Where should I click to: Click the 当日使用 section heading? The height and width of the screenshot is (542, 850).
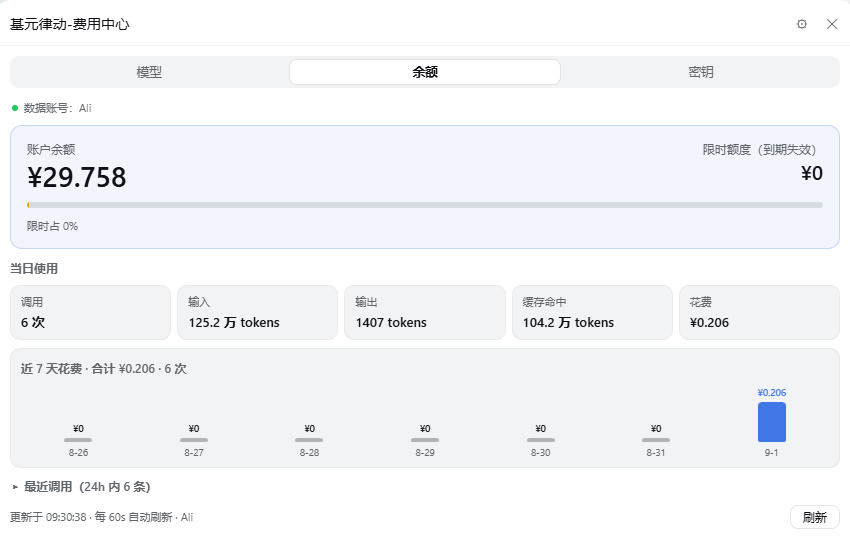(34, 268)
